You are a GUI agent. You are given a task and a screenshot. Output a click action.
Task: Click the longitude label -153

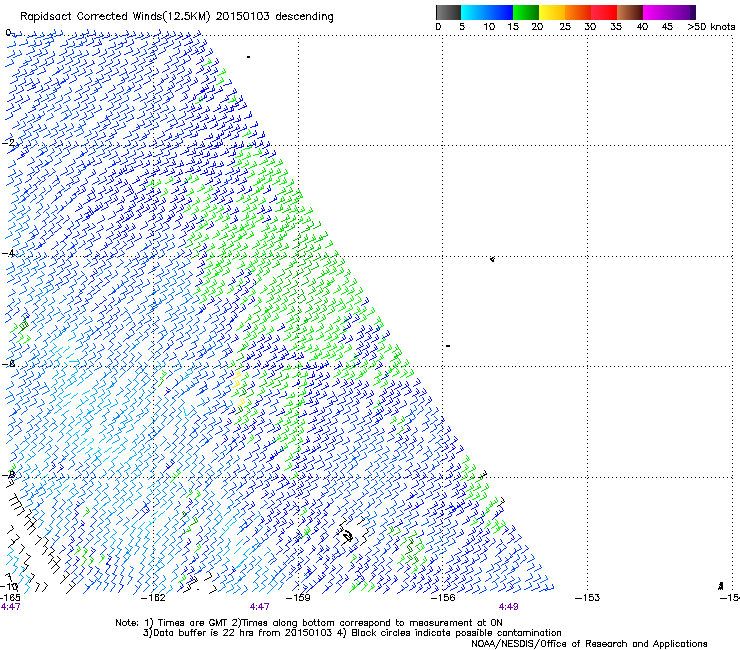click(588, 598)
